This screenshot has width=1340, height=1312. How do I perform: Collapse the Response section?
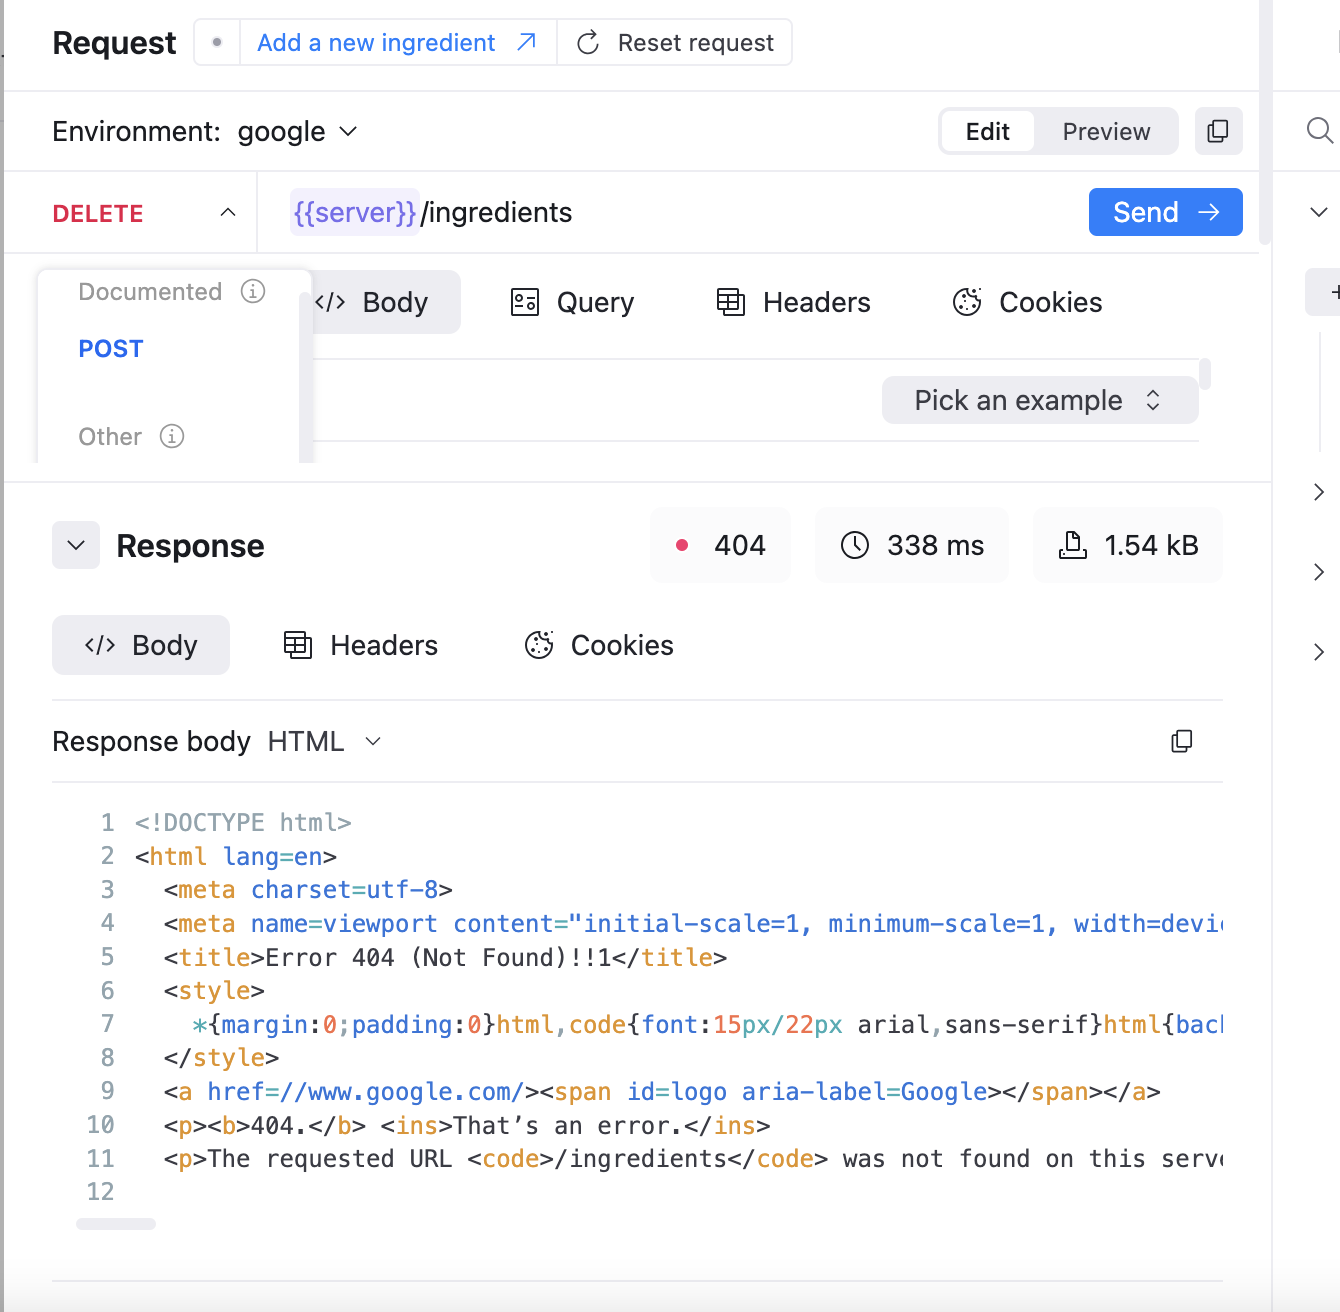tap(76, 545)
